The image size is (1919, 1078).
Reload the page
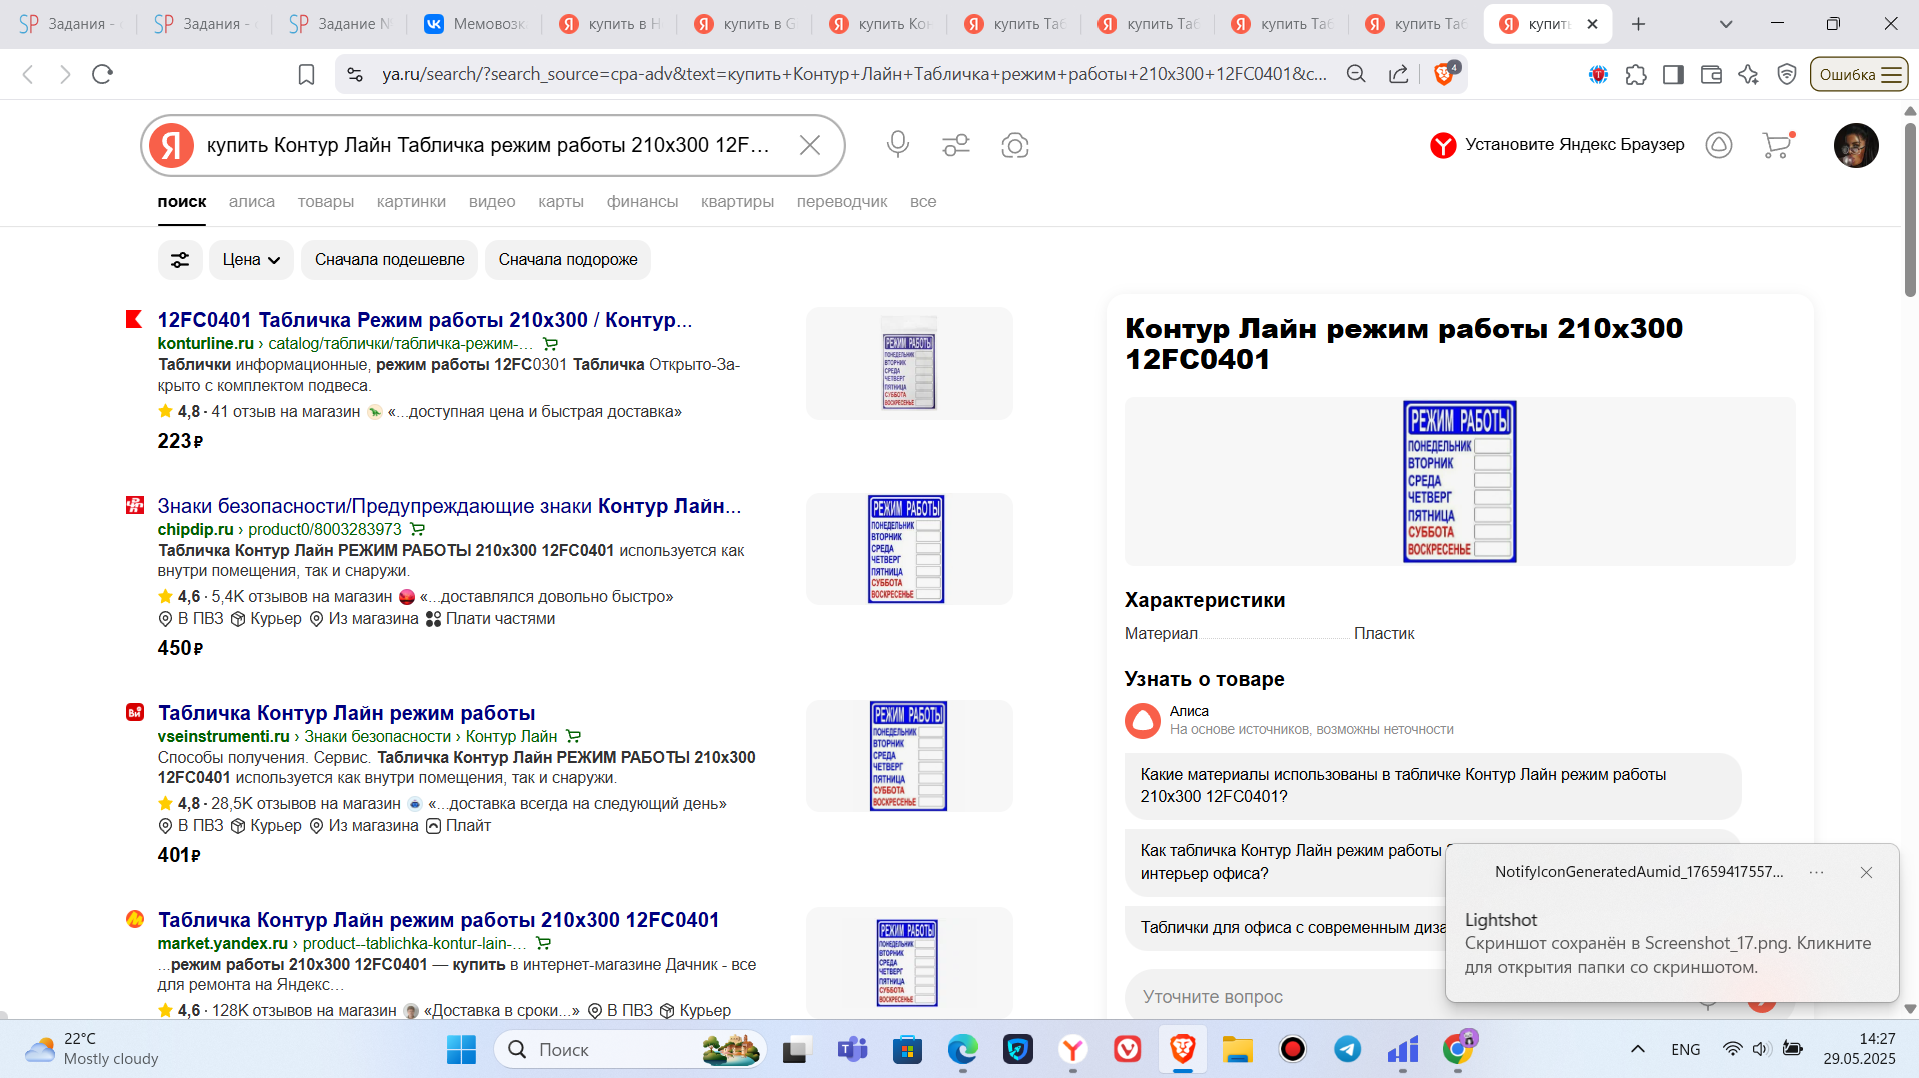click(102, 74)
